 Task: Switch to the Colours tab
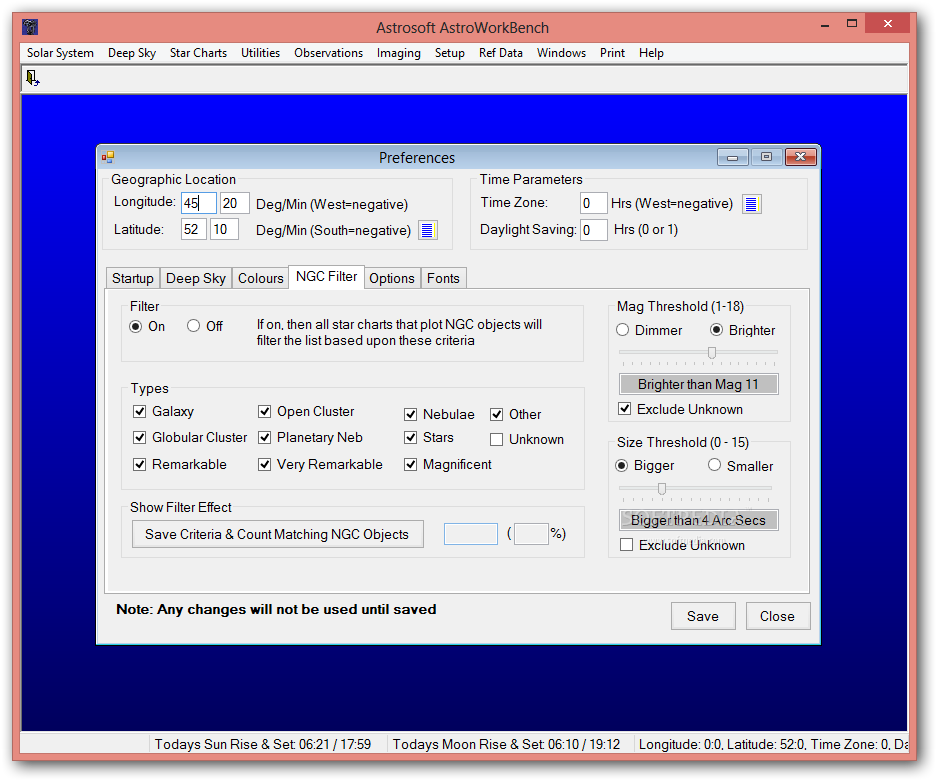point(261,278)
